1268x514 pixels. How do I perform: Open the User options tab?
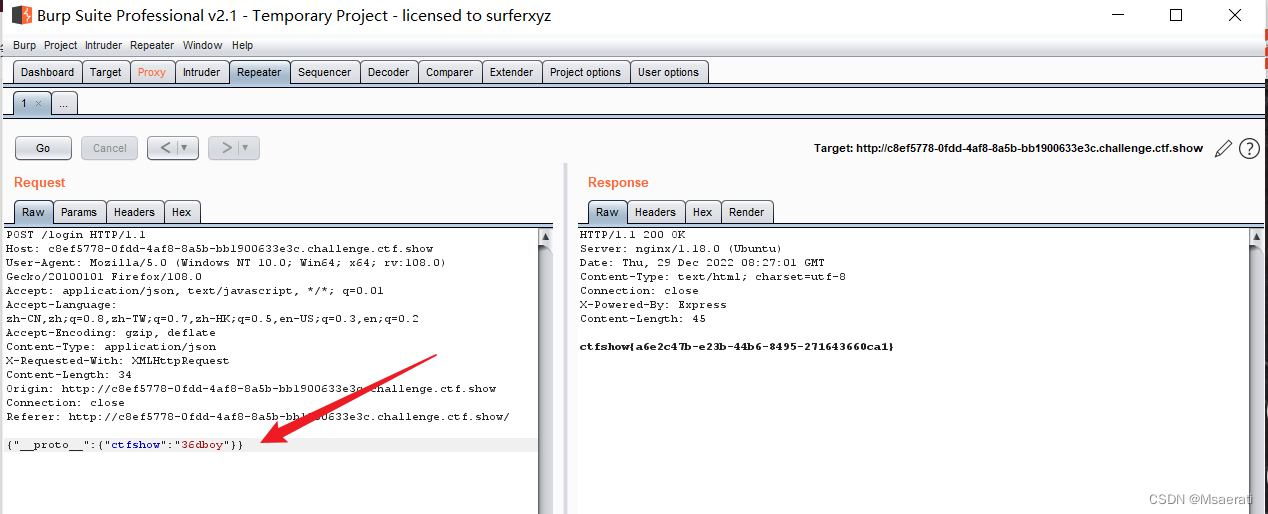pos(669,72)
